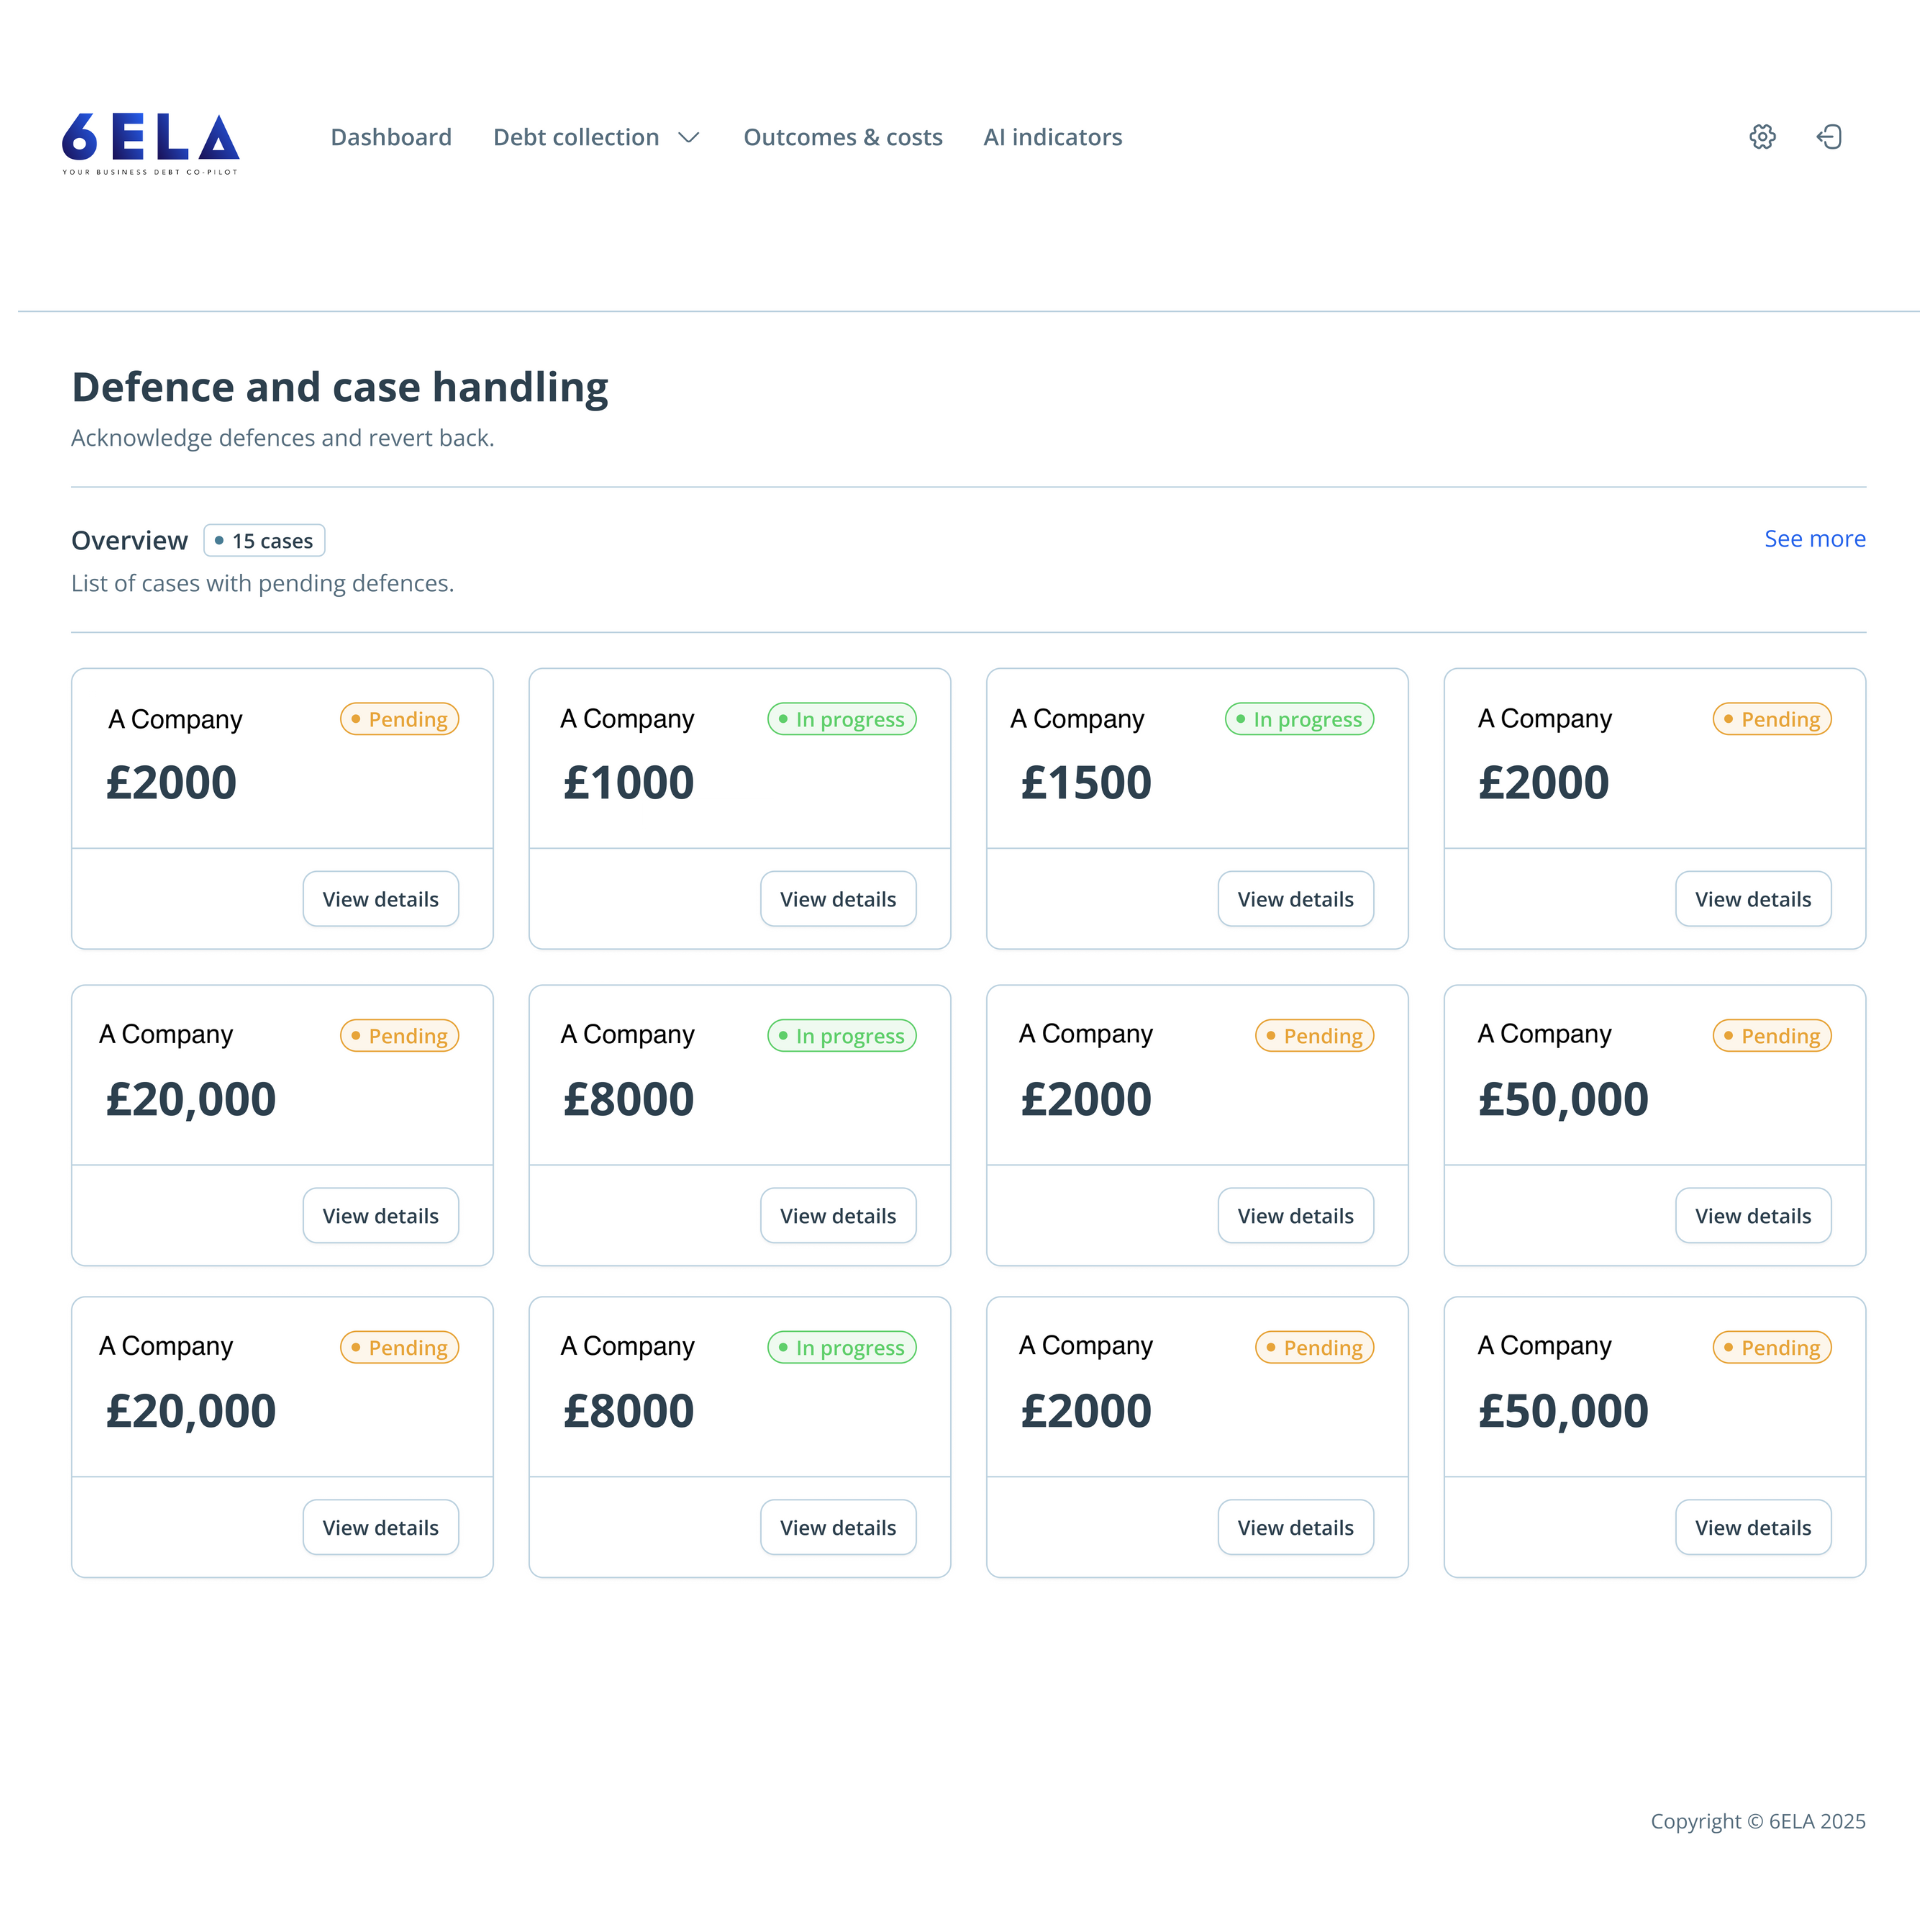
Task: View details of the £1000 In progress case
Action: point(839,899)
